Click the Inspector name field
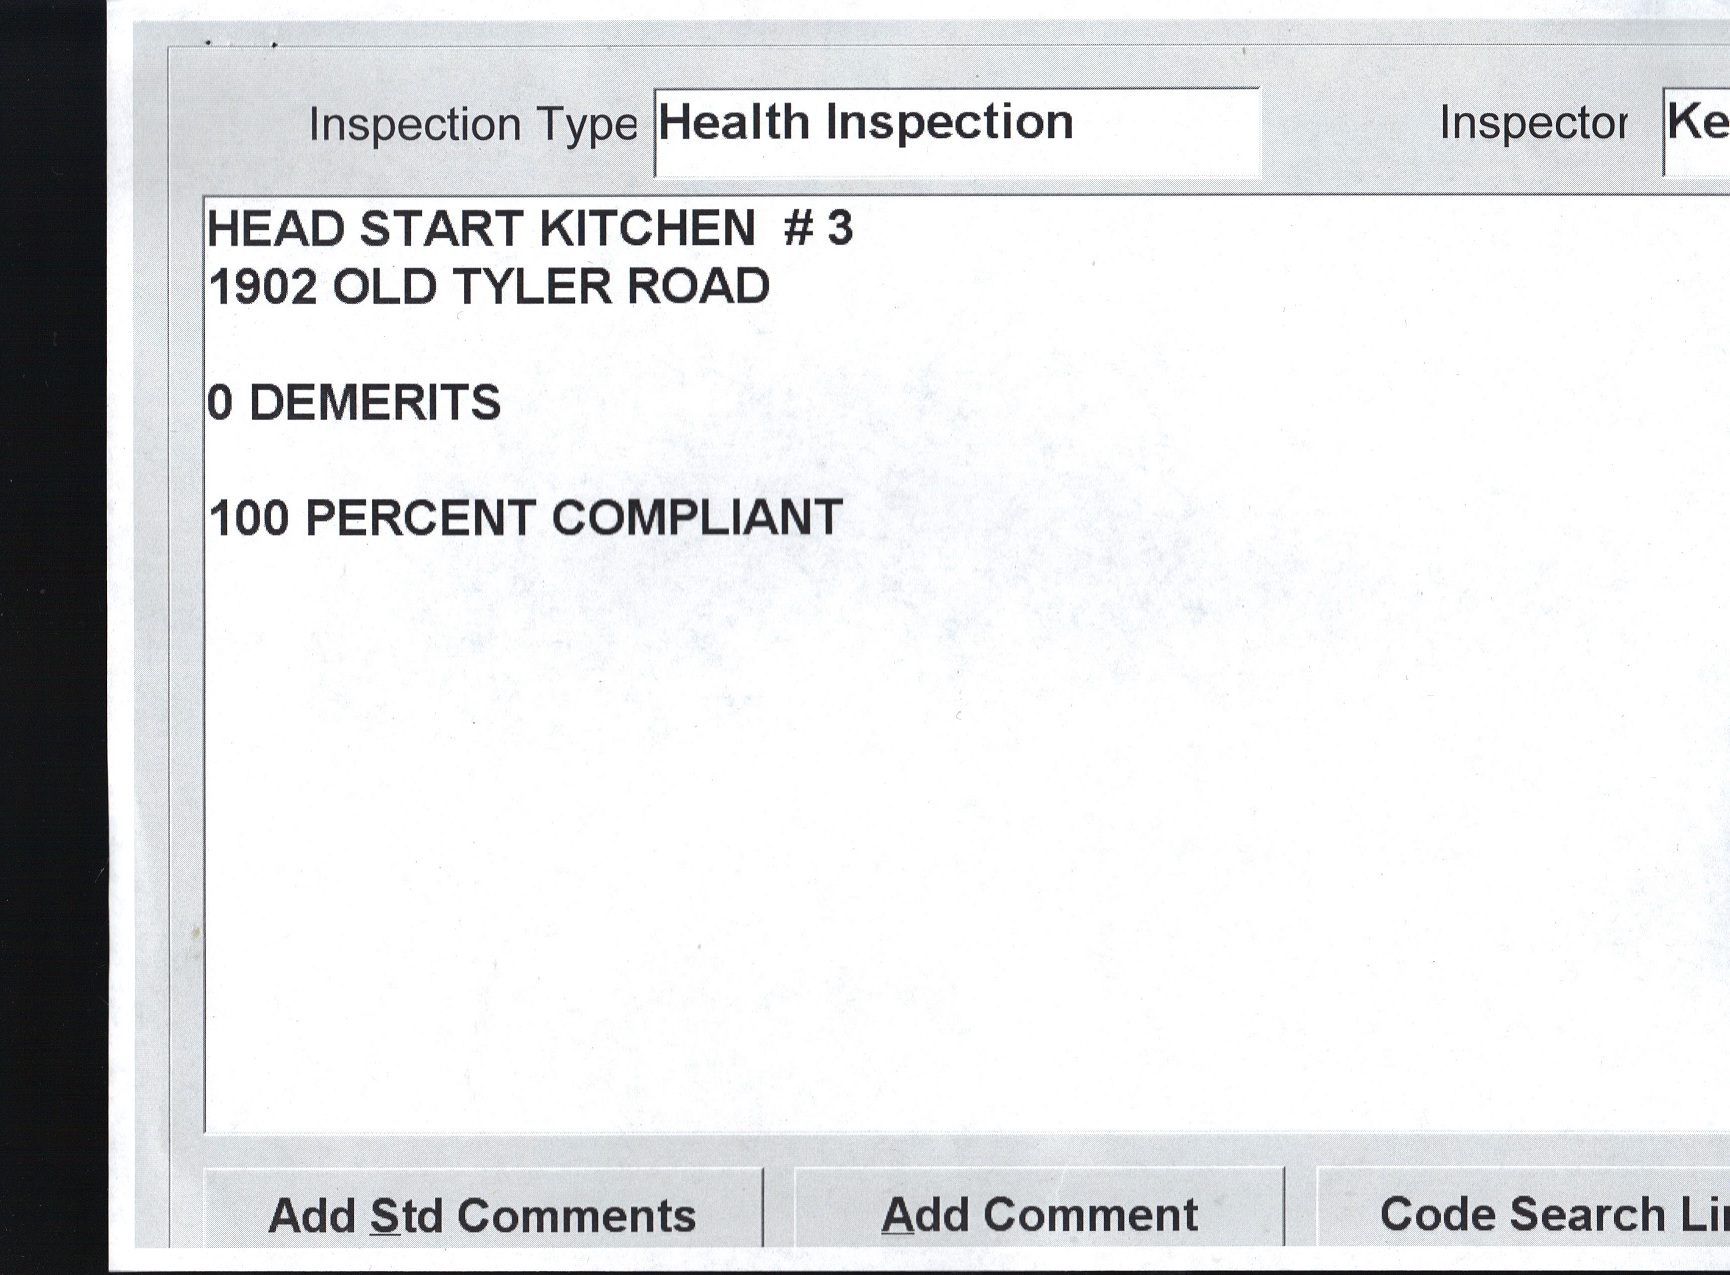 [x=1698, y=130]
